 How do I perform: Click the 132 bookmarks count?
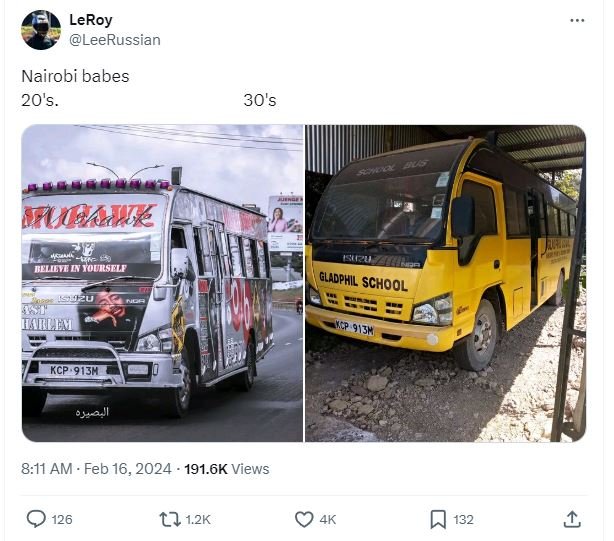pos(463,519)
